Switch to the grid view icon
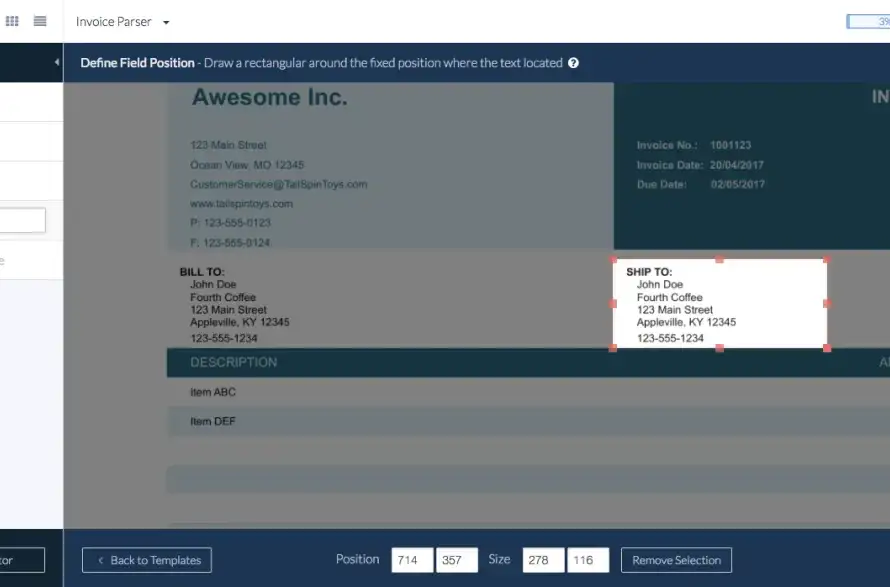890x587 pixels. 13,21
